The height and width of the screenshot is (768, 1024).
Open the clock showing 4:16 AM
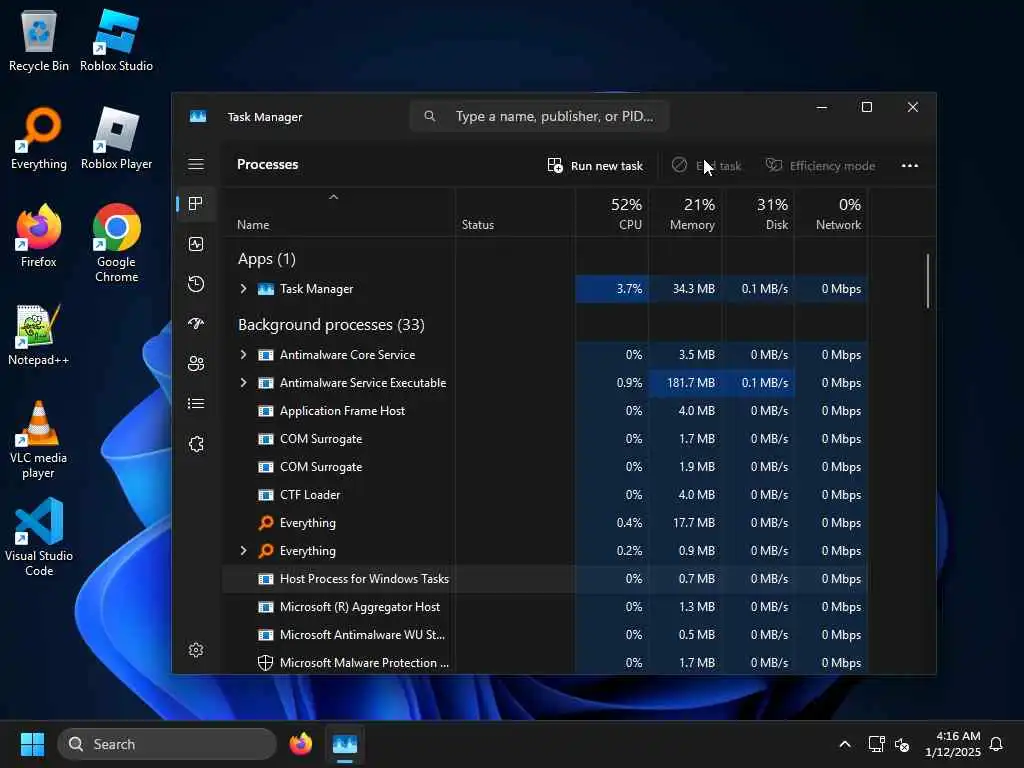tap(952, 744)
